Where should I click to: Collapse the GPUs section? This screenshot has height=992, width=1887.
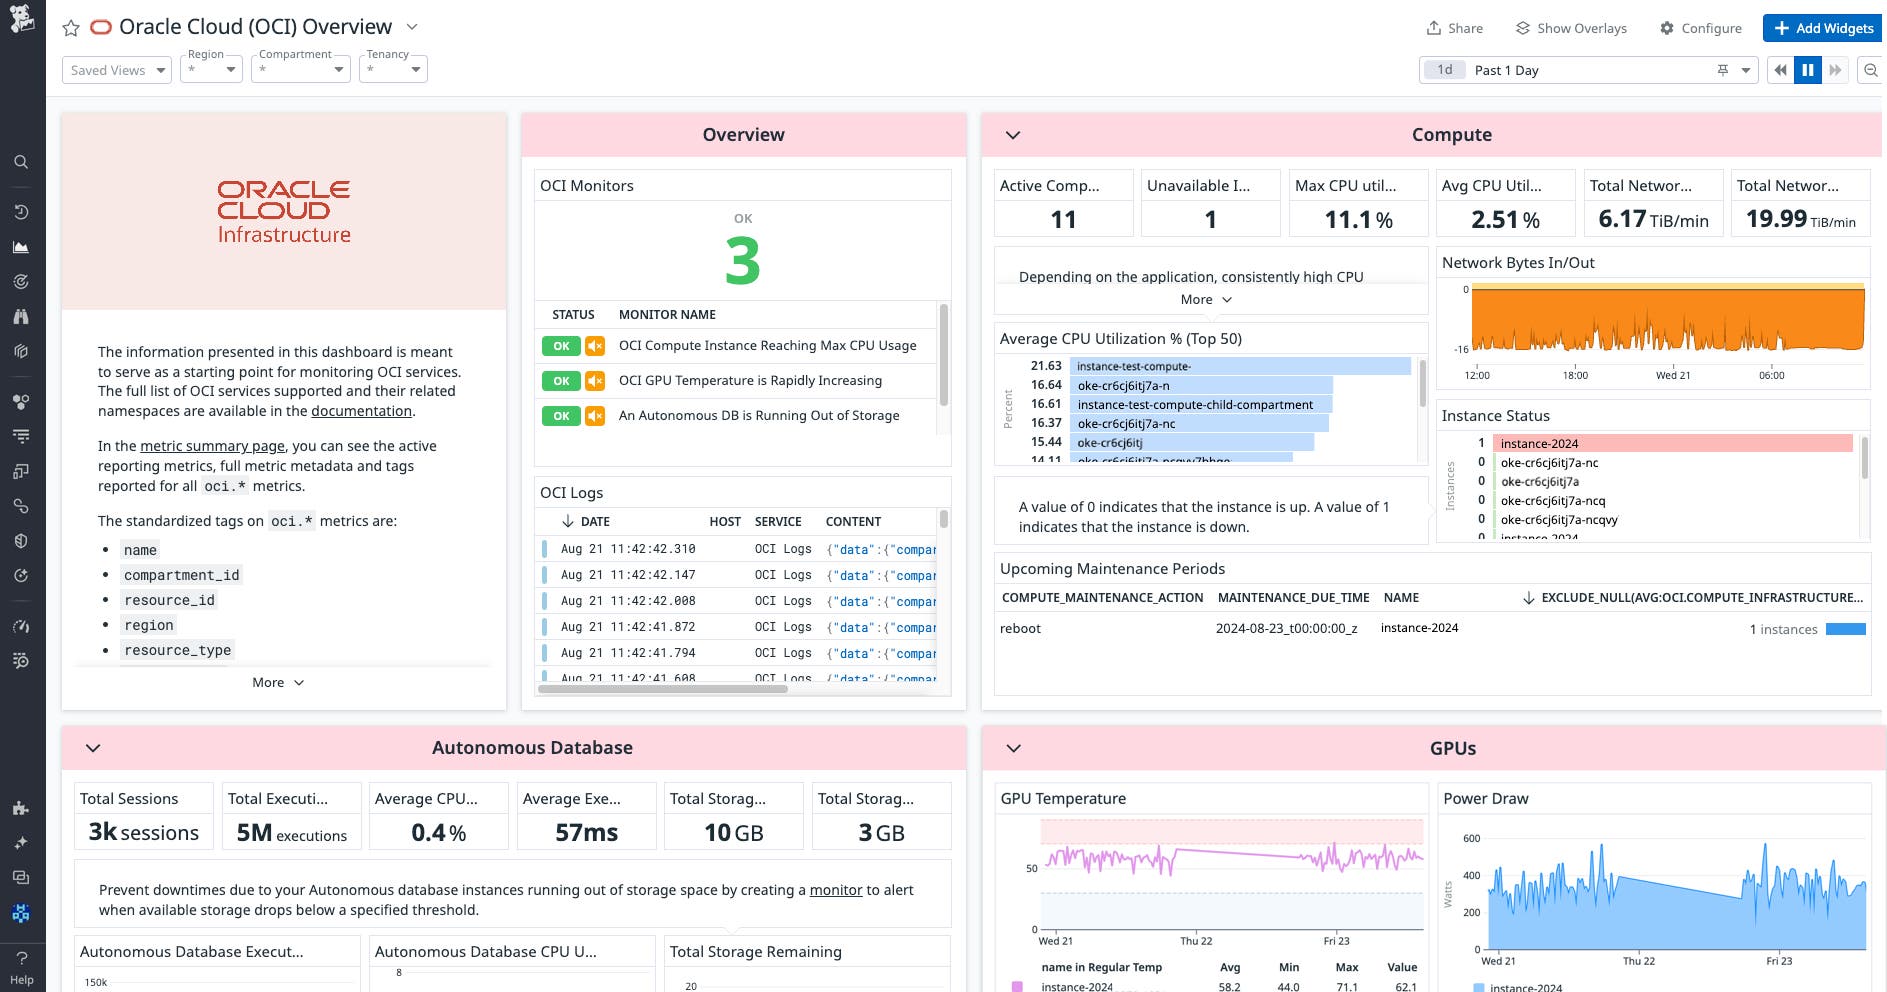[1014, 748]
